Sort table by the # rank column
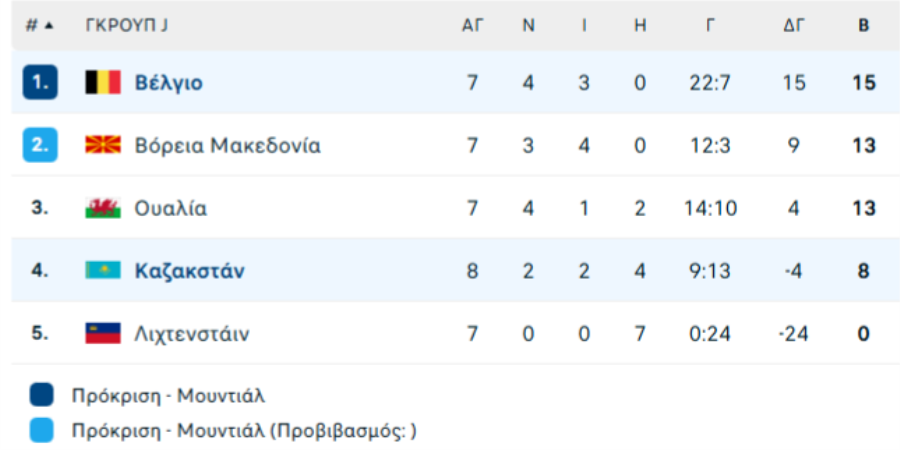The height and width of the screenshot is (450, 900). click(x=40, y=26)
